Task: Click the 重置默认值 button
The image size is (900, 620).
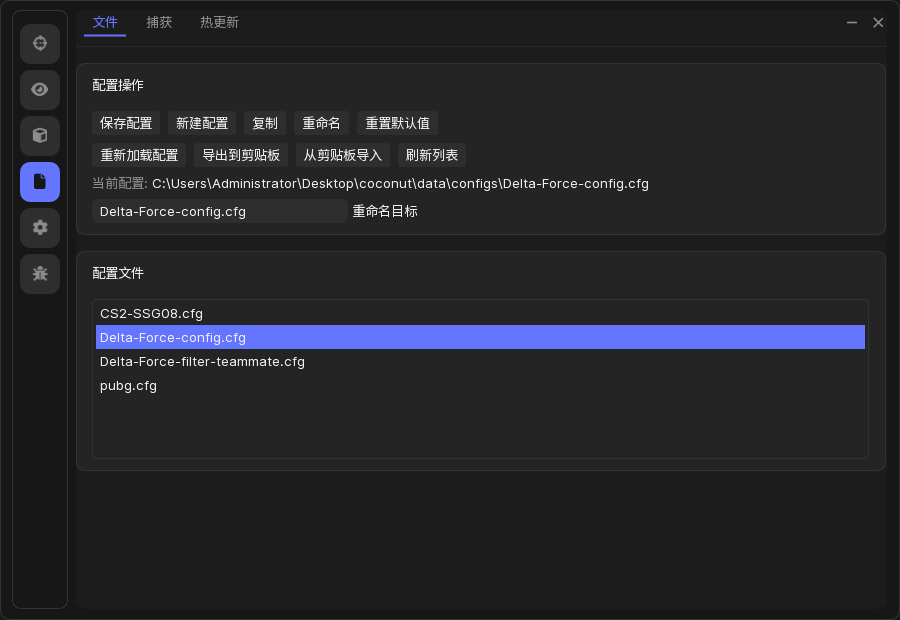Action: 397,123
